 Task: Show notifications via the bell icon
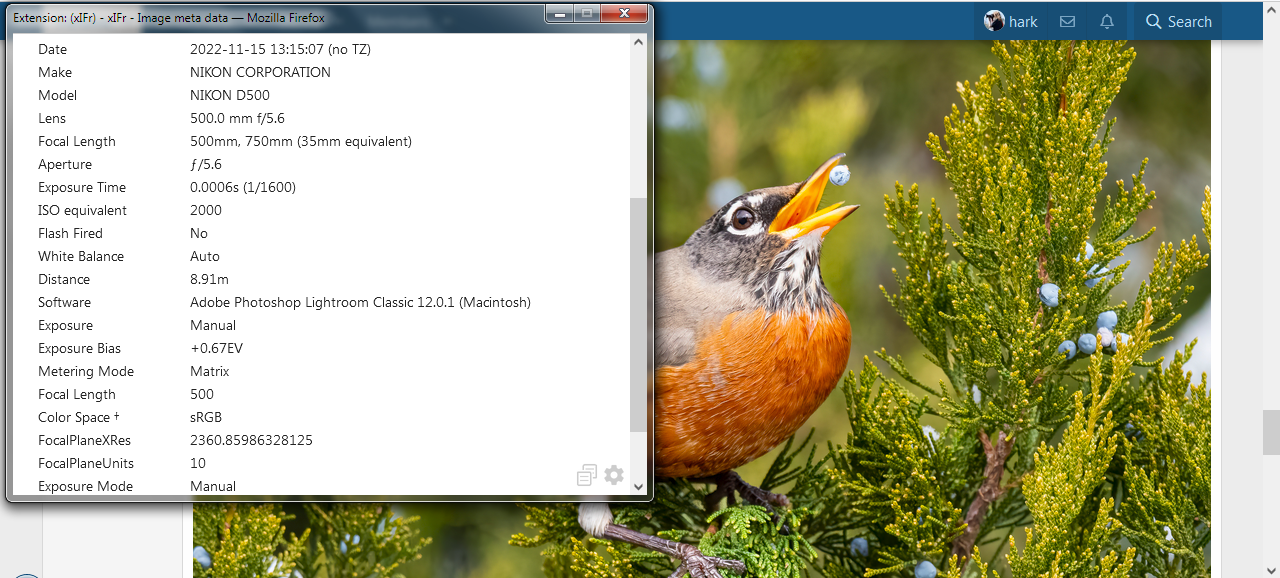pyautogui.click(x=1107, y=22)
